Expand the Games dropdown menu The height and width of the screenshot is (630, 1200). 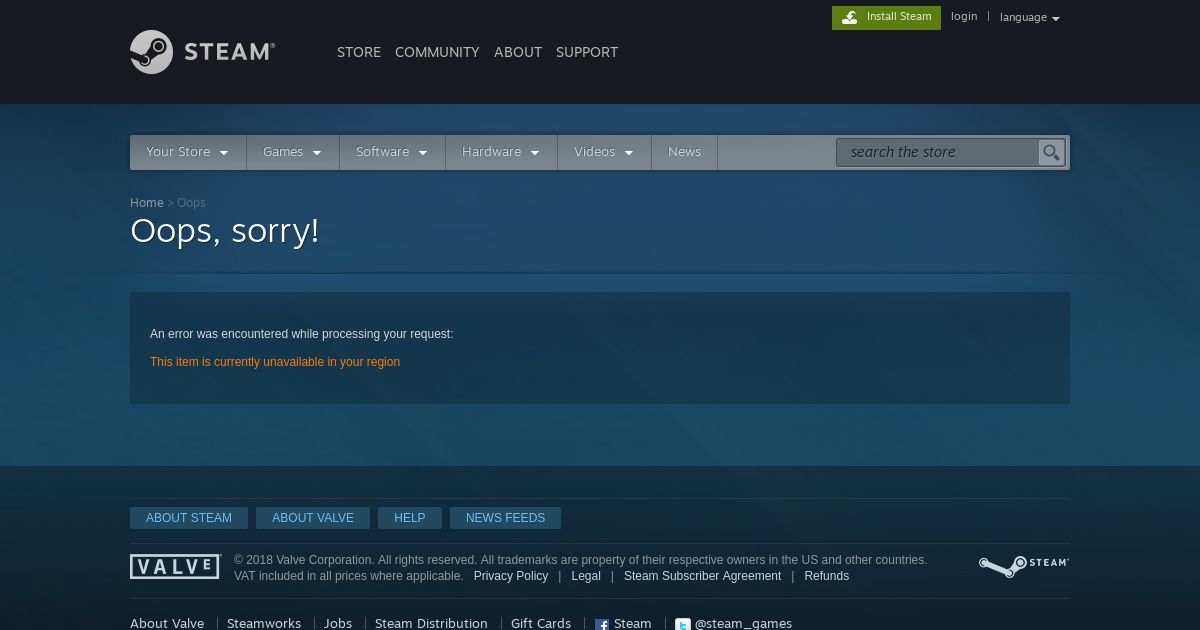click(x=293, y=152)
